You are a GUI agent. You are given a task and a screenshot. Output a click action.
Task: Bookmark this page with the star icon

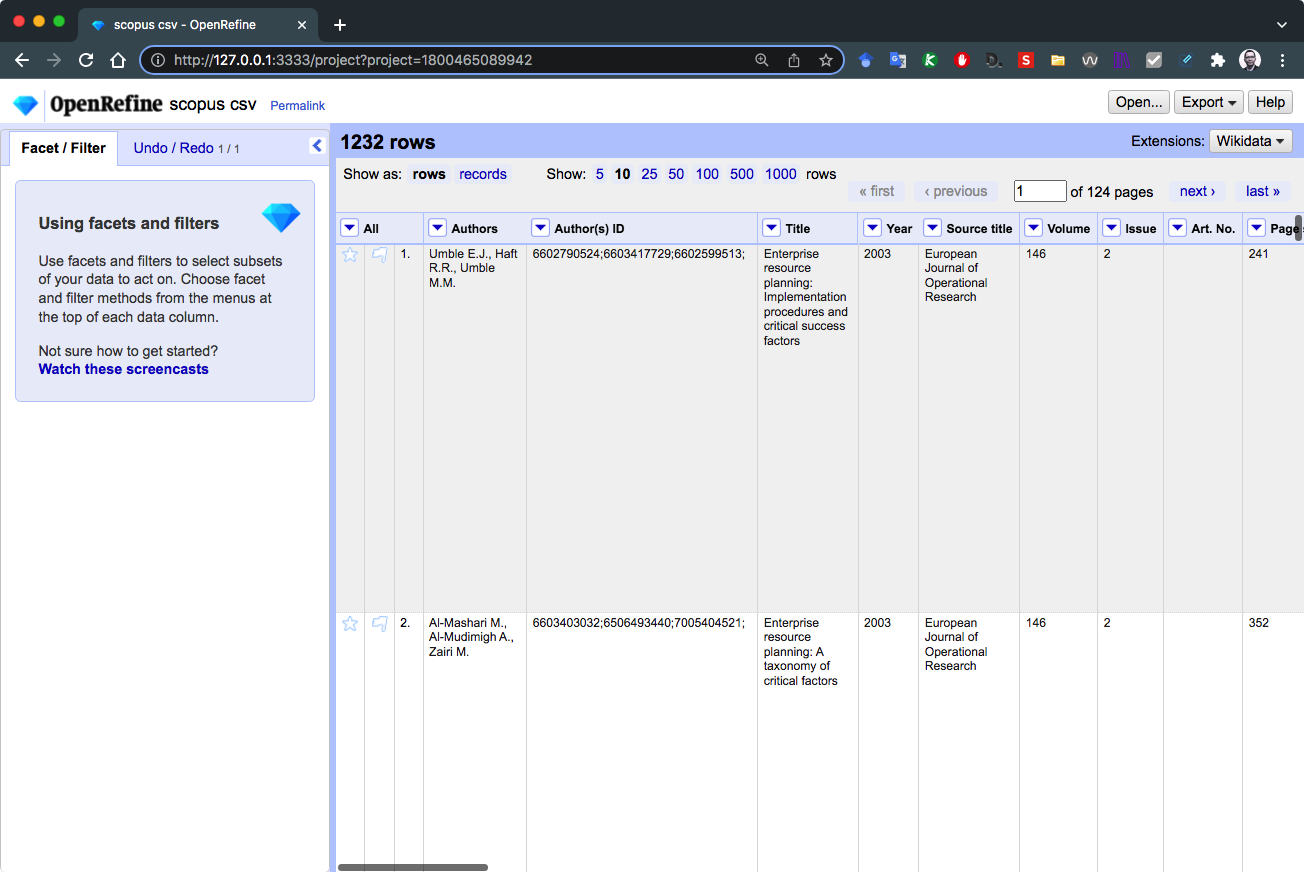tap(826, 60)
